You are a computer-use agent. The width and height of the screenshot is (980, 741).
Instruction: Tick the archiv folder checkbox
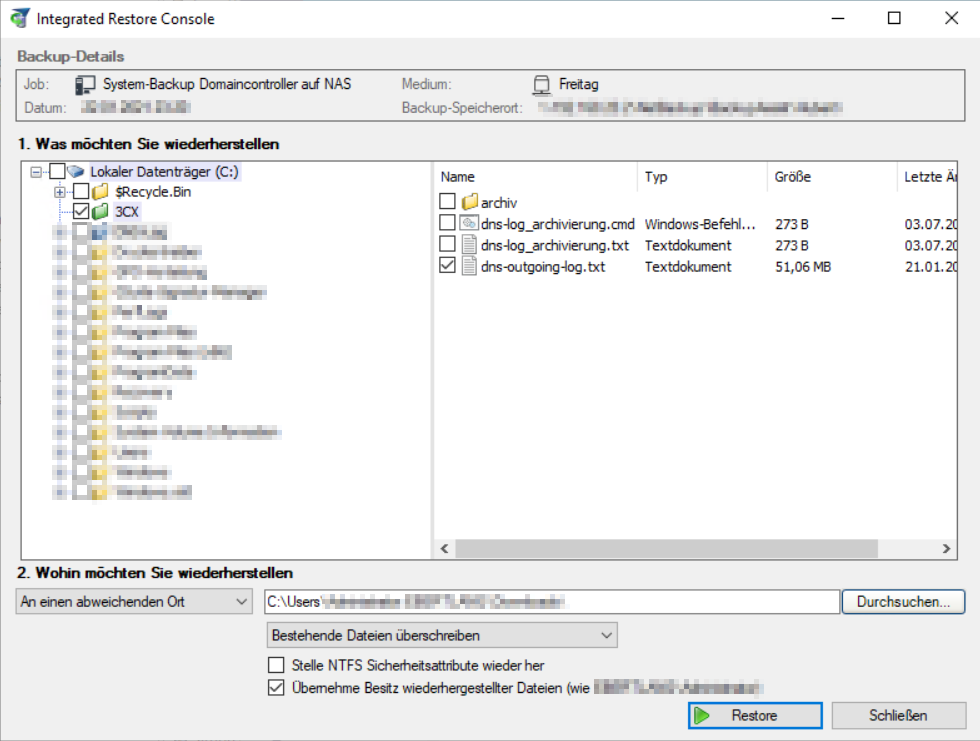[447, 203]
